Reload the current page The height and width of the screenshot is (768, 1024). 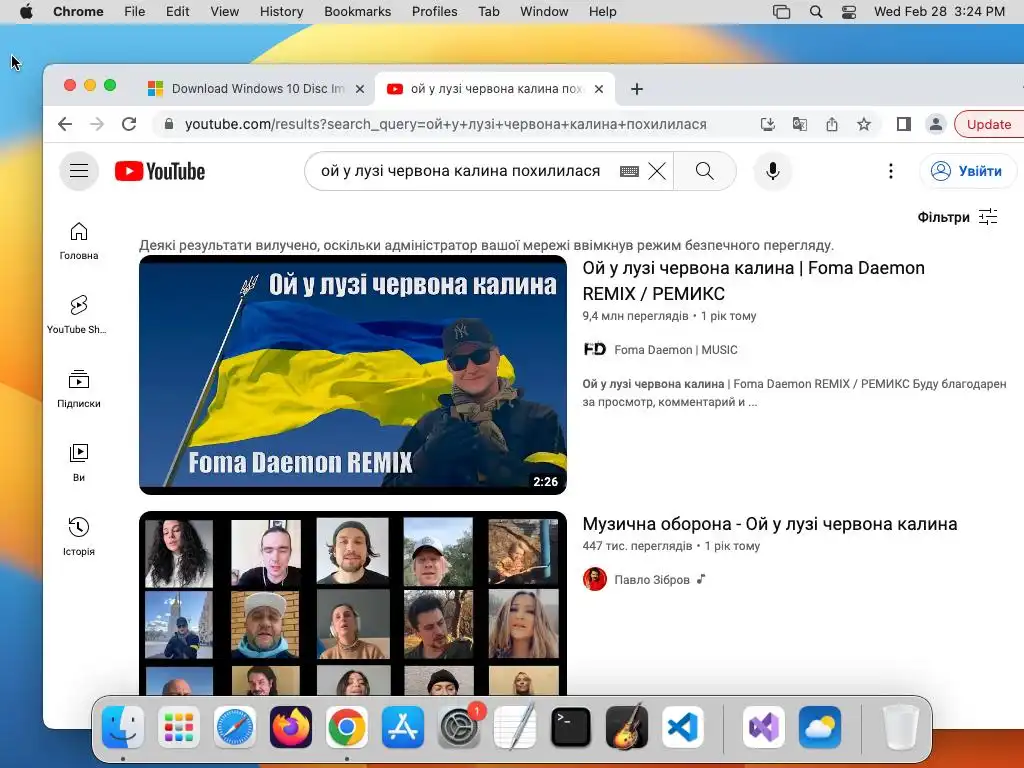click(x=129, y=124)
